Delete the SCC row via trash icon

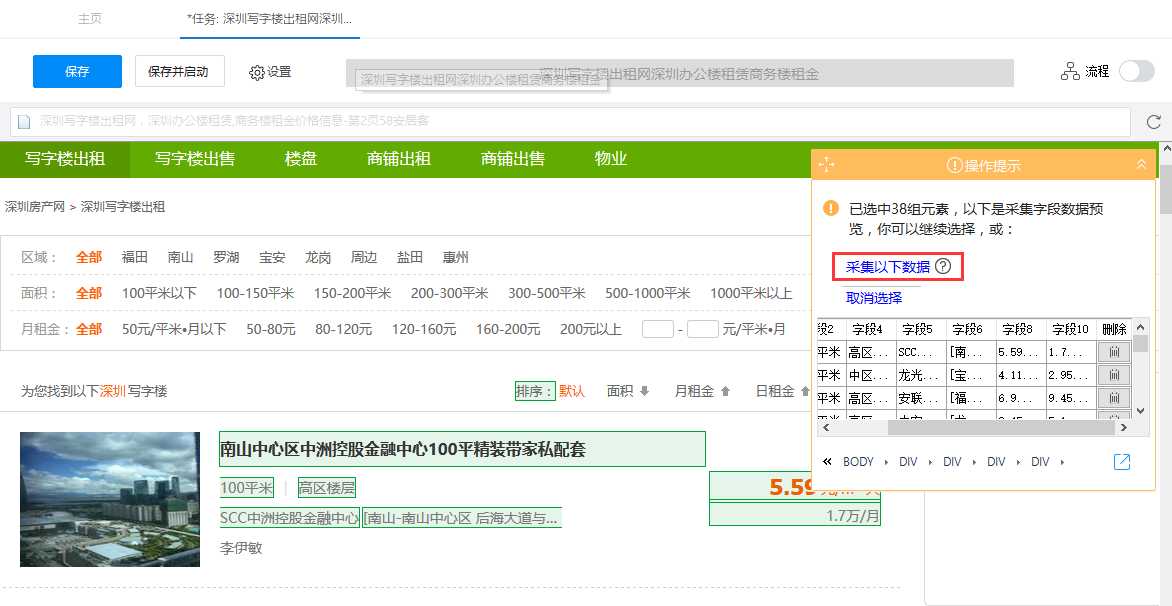(1114, 352)
